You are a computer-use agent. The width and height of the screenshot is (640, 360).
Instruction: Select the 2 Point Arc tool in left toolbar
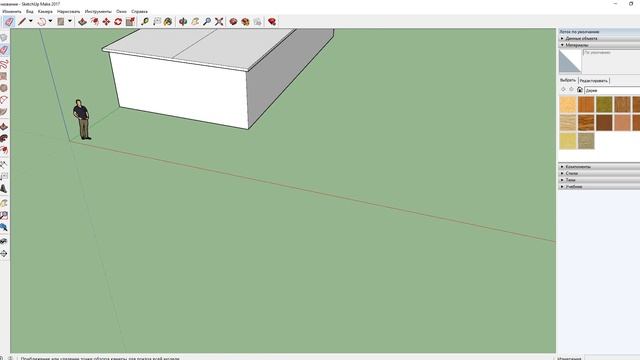click(x=4, y=100)
